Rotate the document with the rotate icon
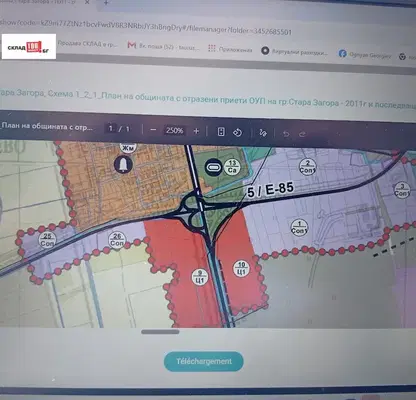This screenshot has height=400, width=416. [237, 133]
